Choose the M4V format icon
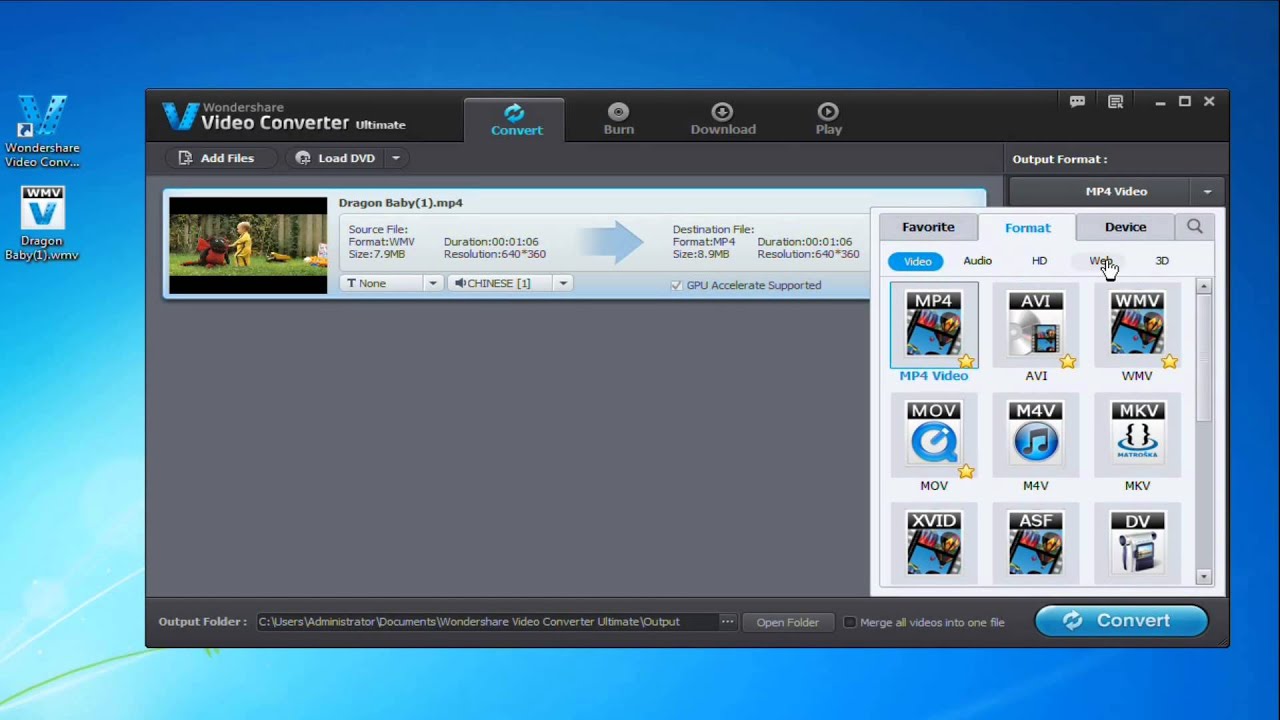 click(x=1036, y=435)
